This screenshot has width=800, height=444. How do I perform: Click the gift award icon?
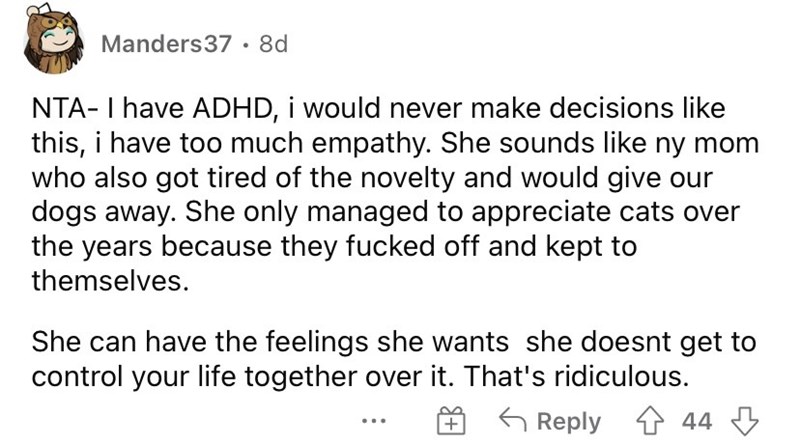[453, 422]
